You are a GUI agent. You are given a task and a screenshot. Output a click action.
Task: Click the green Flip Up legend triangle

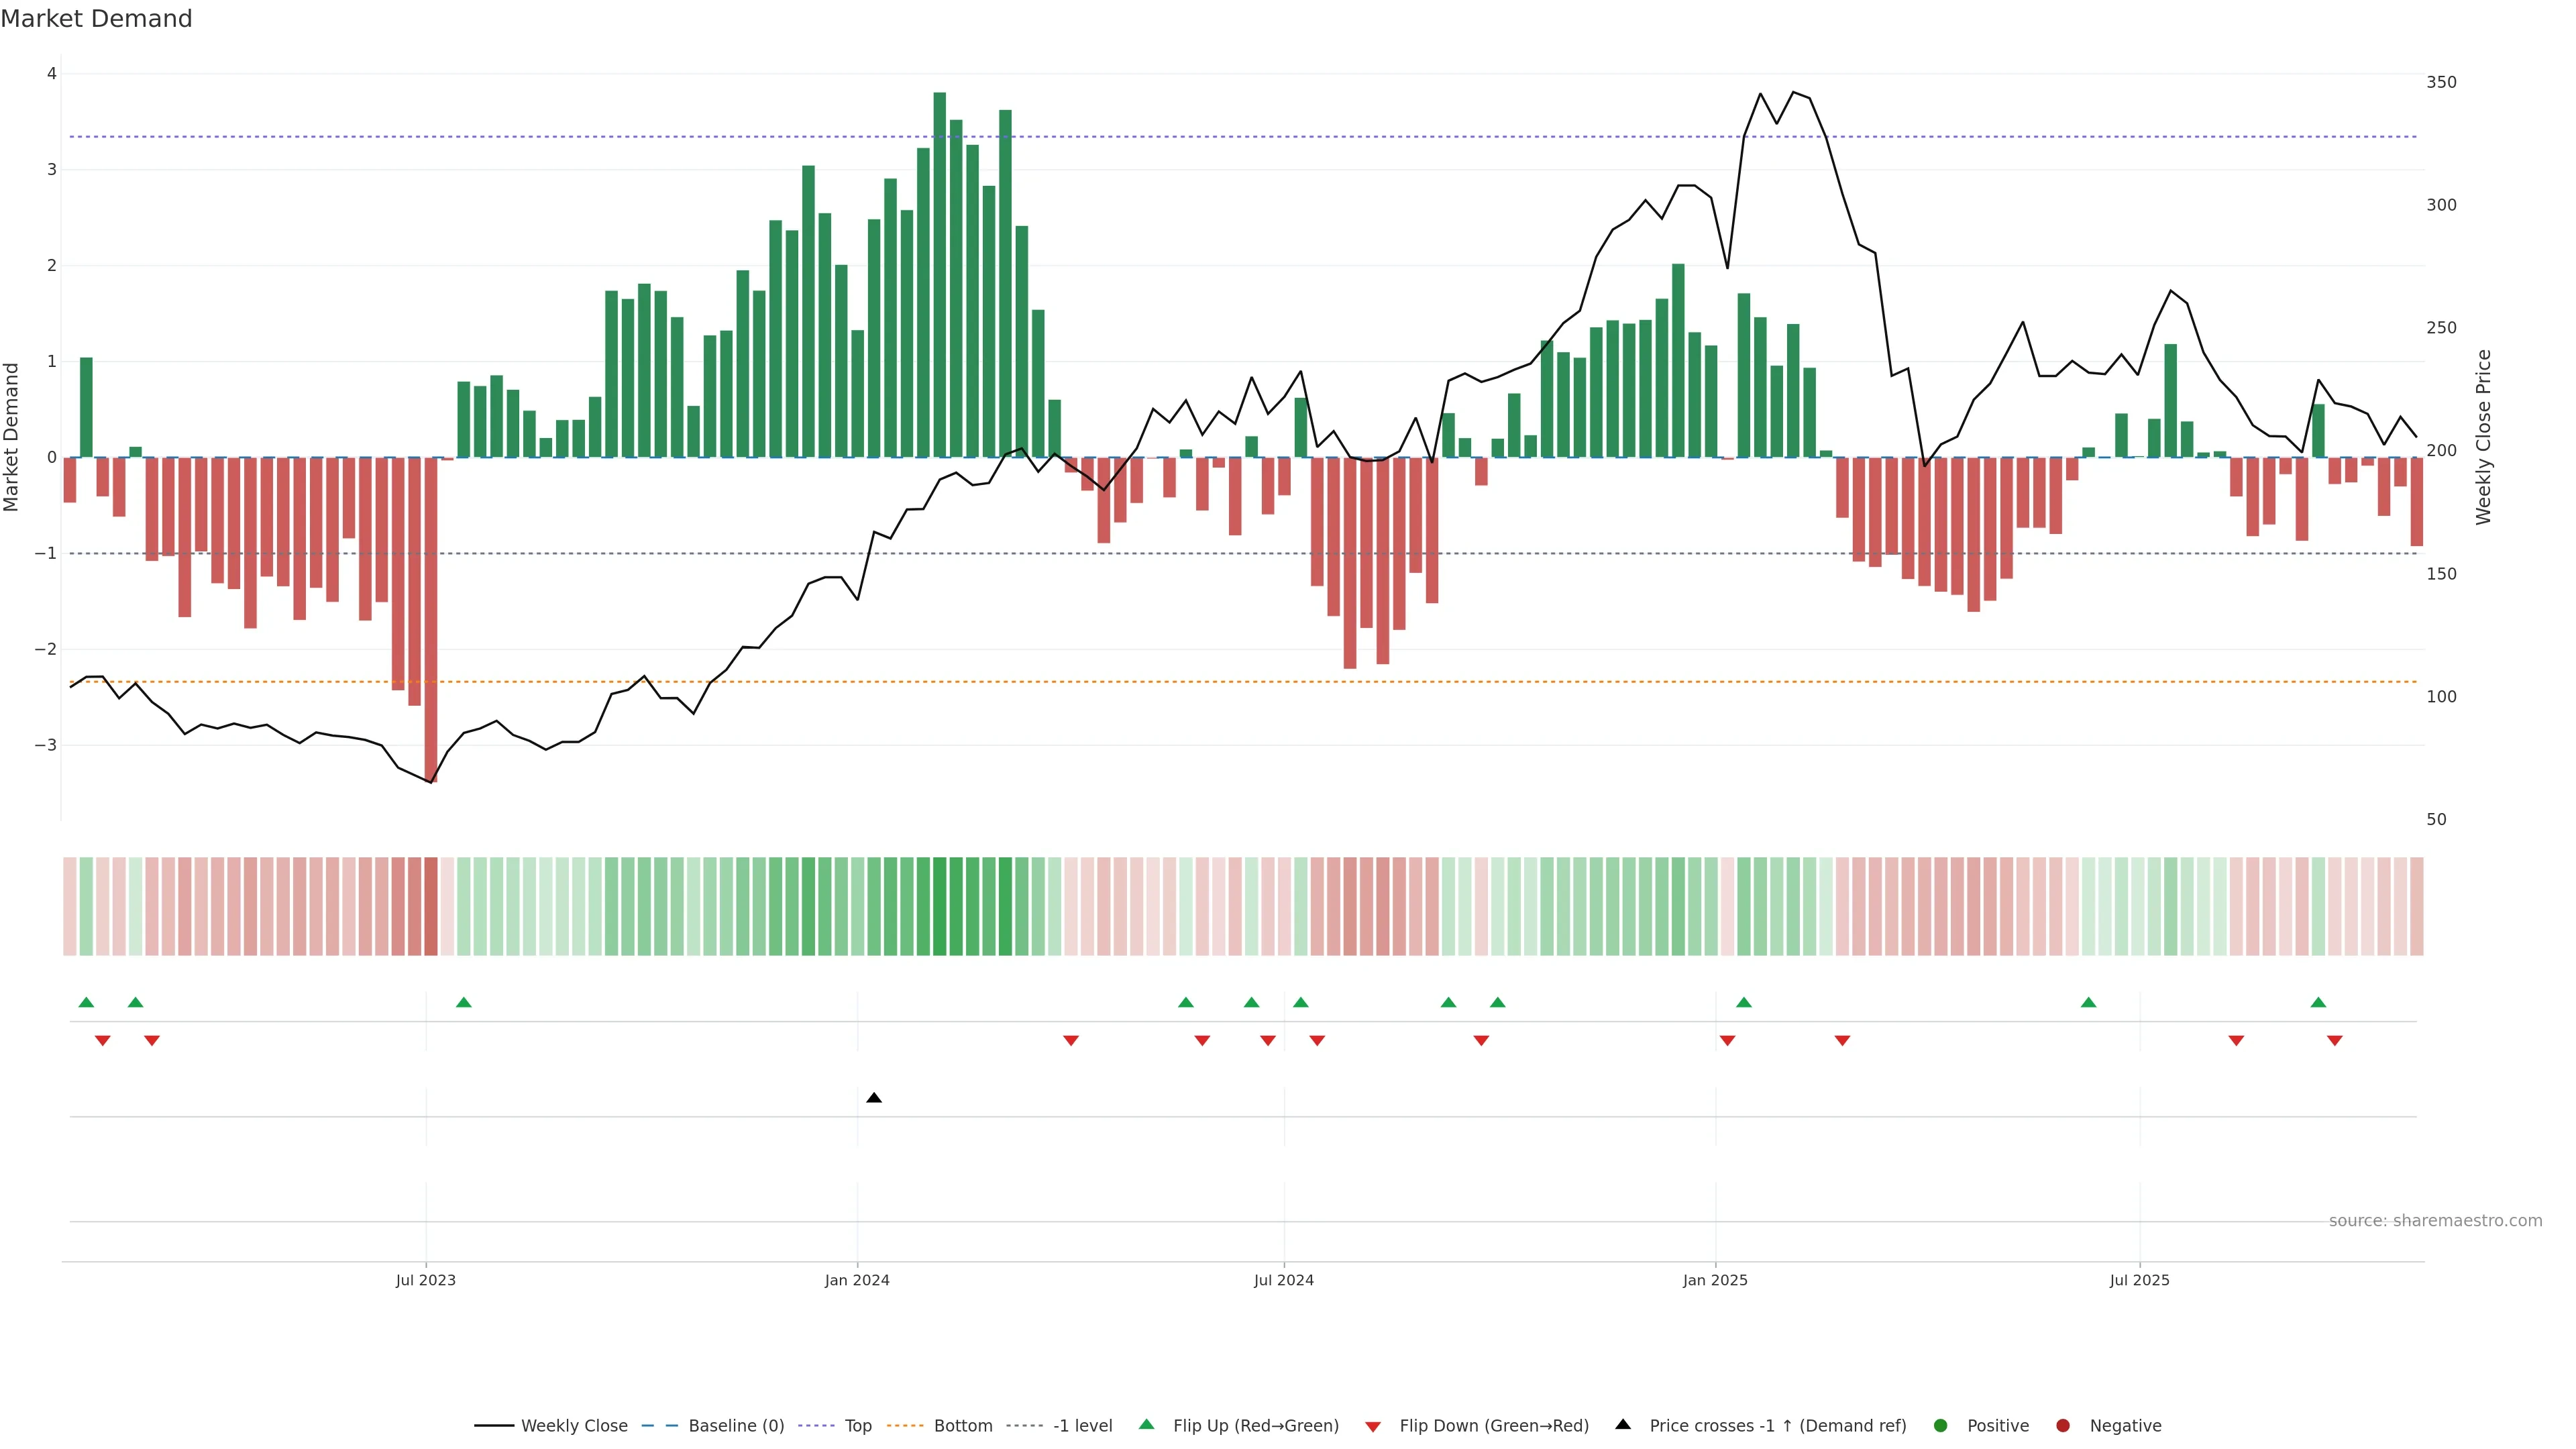point(1146,1424)
